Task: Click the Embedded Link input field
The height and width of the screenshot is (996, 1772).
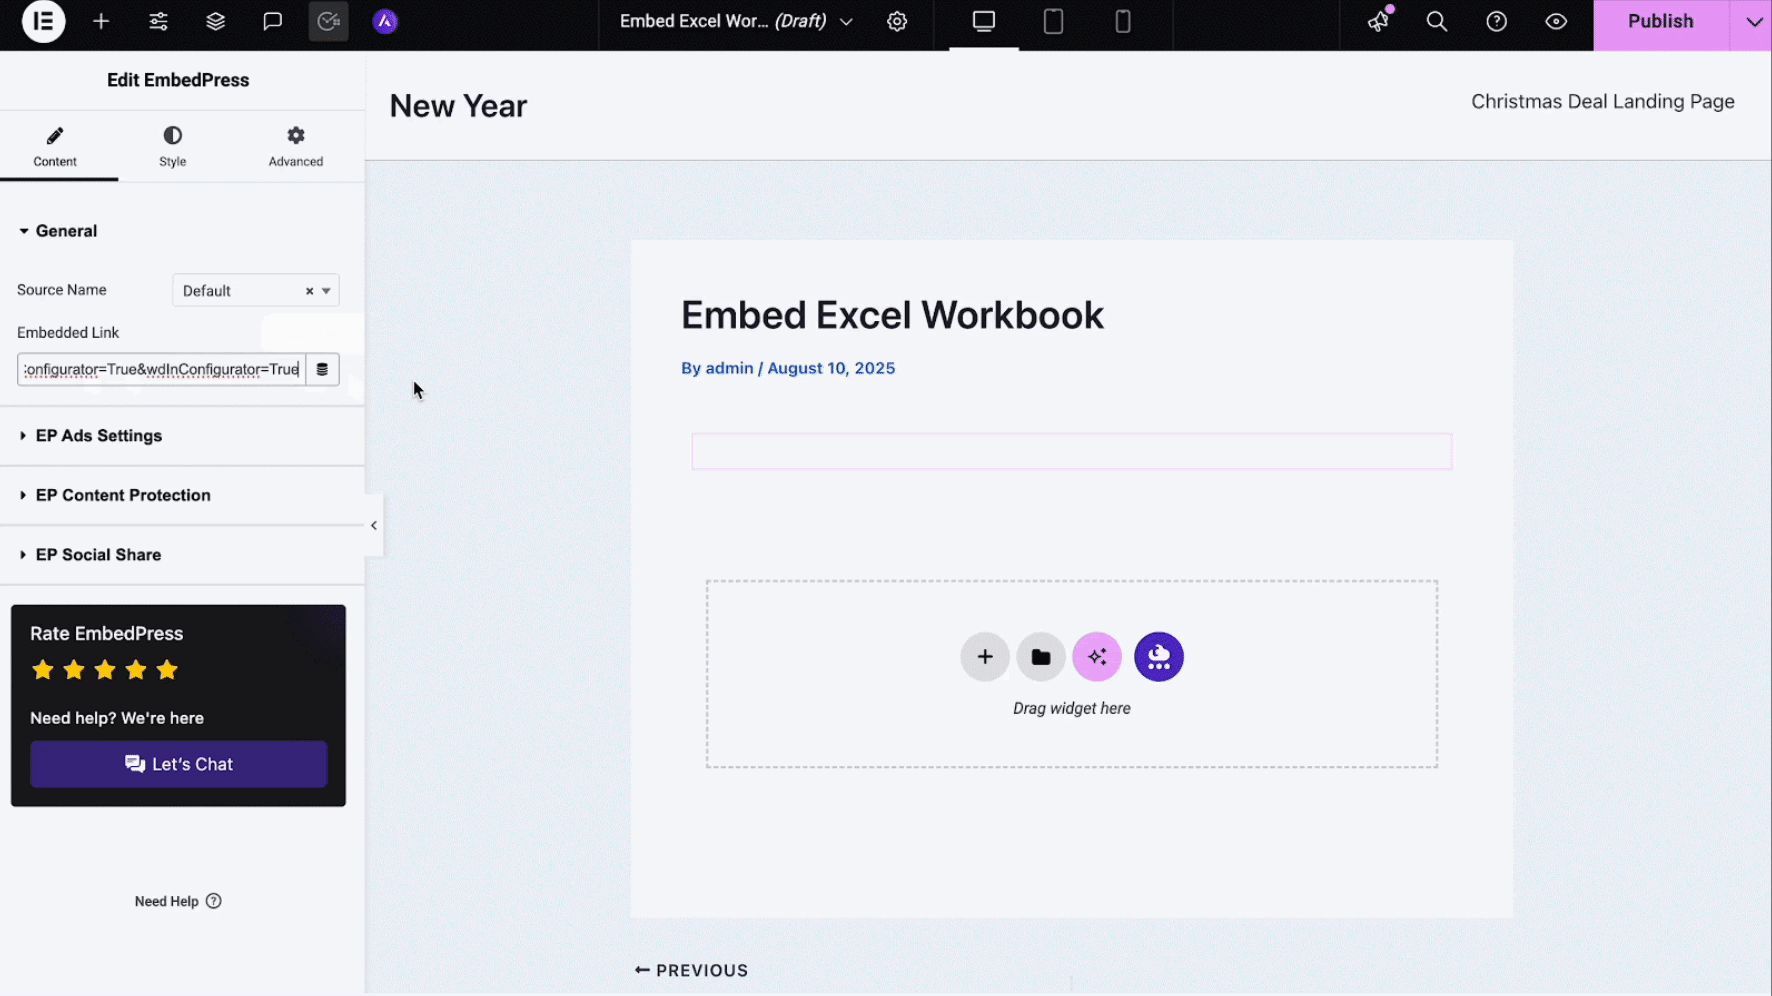Action: tap(161, 370)
